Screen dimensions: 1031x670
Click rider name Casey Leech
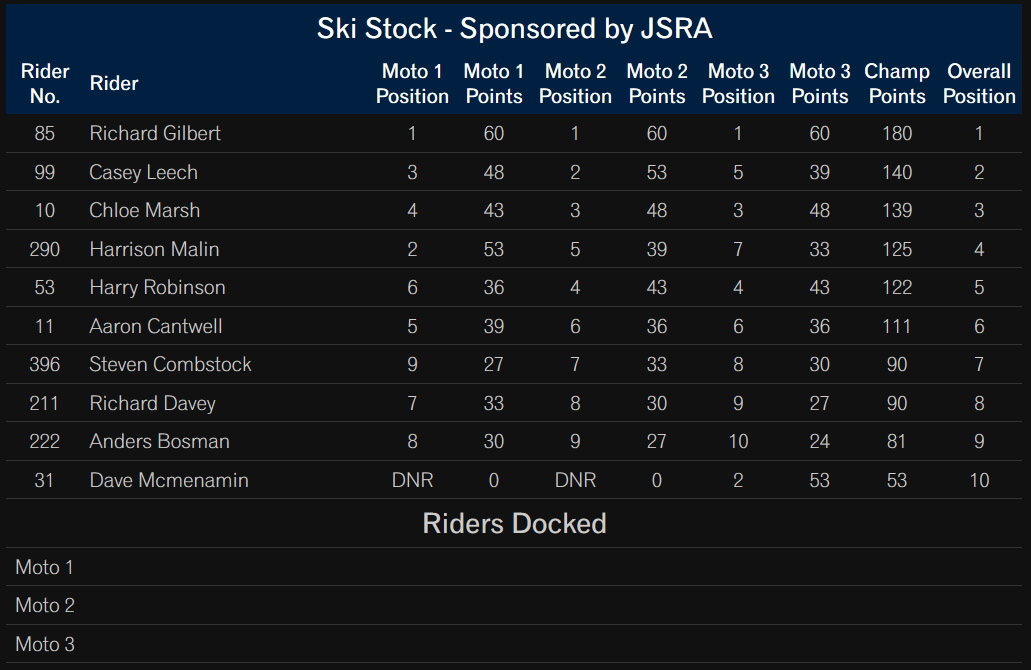tap(143, 172)
